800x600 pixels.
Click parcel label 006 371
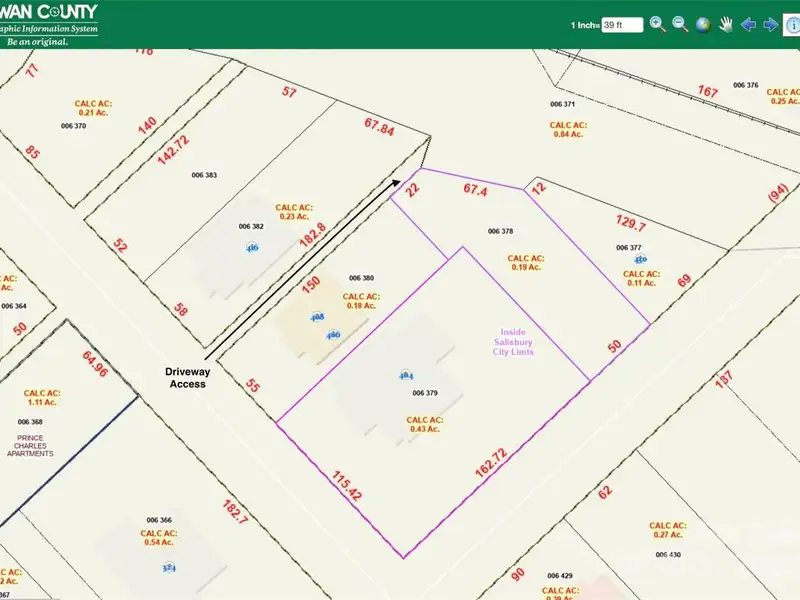[563, 104]
